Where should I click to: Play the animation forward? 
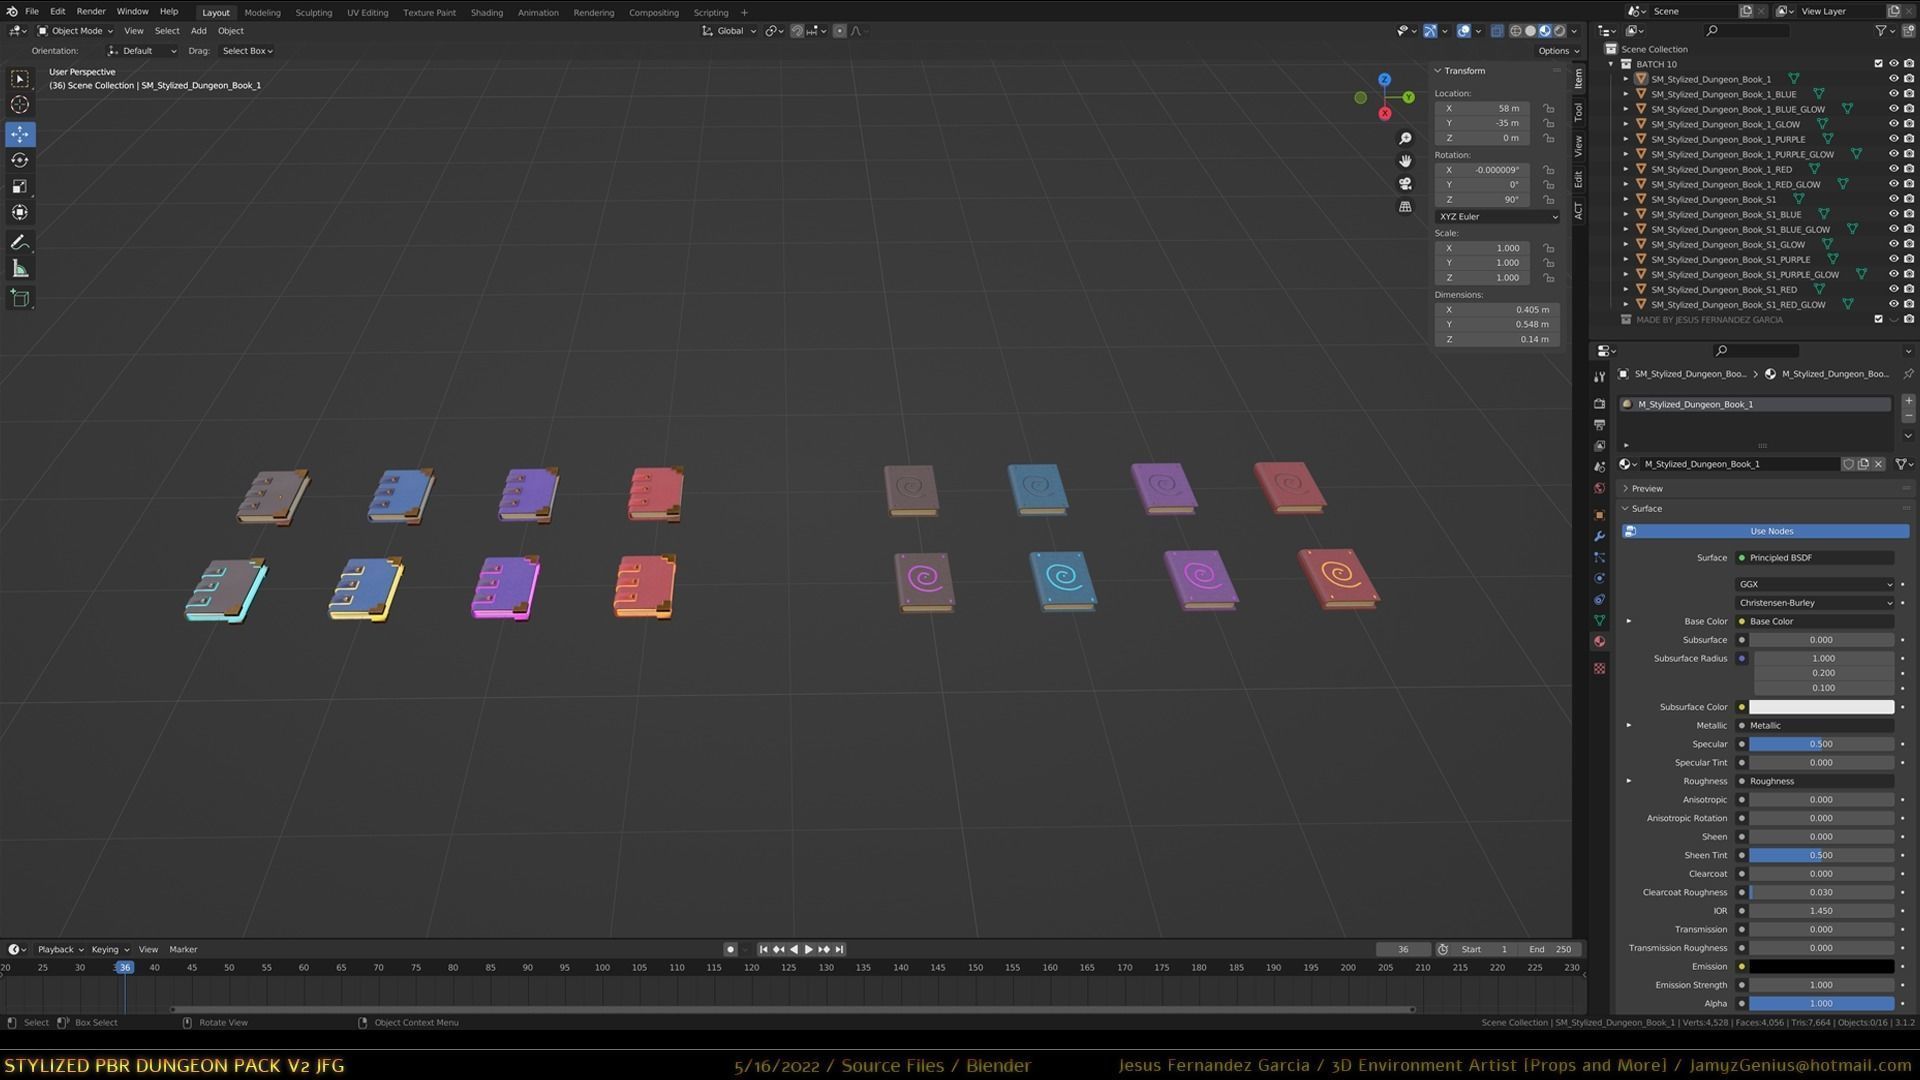(x=808, y=949)
